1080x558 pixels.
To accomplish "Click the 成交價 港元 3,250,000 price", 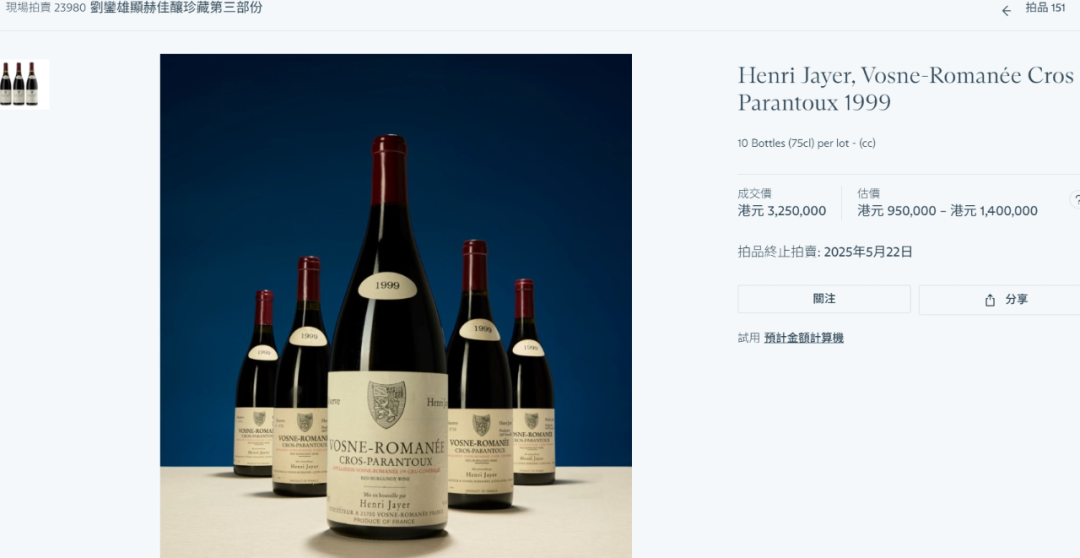I will point(782,211).
